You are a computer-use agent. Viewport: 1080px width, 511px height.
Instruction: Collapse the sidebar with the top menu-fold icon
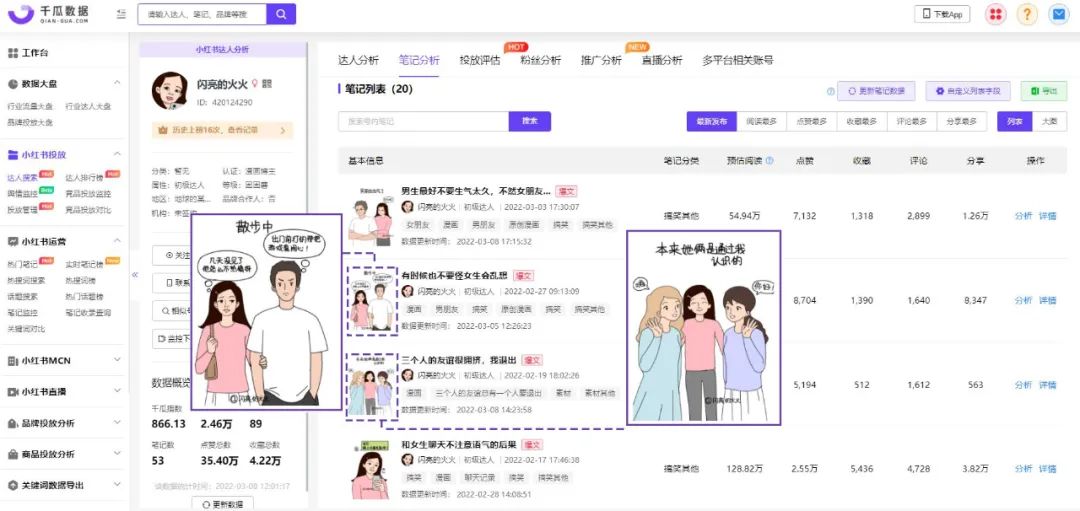[121, 14]
